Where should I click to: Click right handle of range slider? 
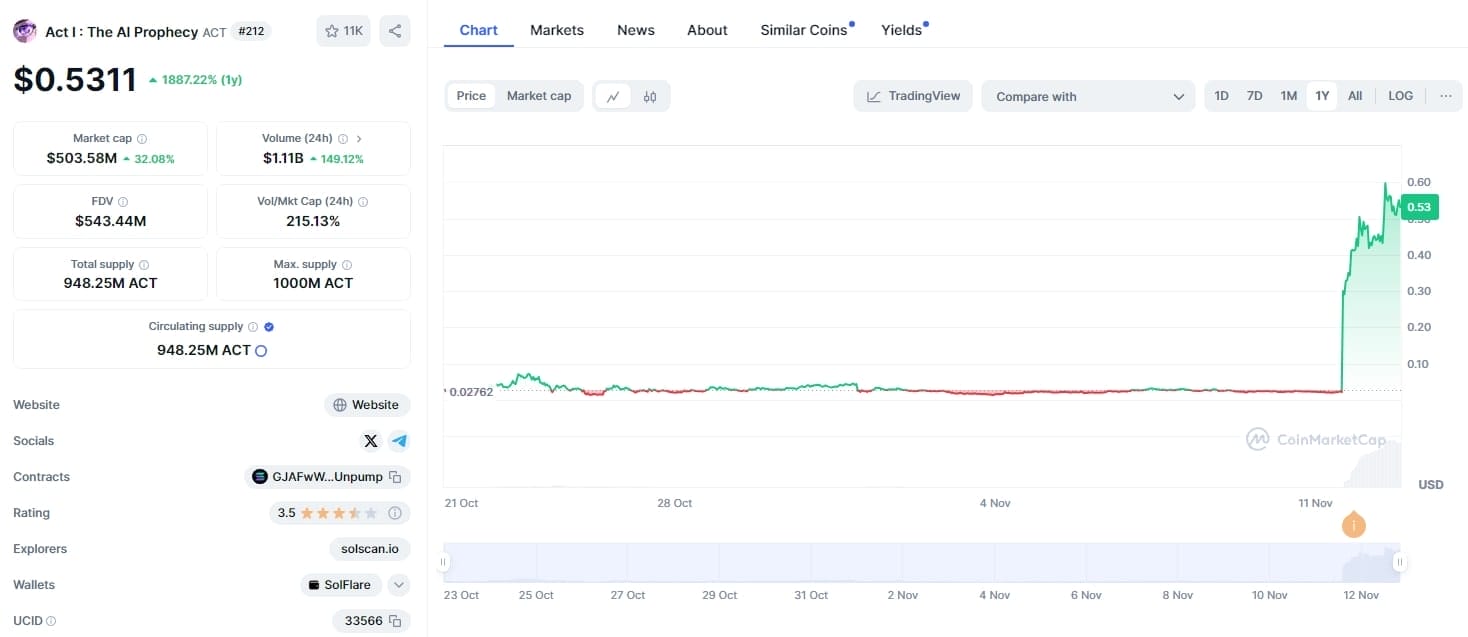tap(1399, 563)
